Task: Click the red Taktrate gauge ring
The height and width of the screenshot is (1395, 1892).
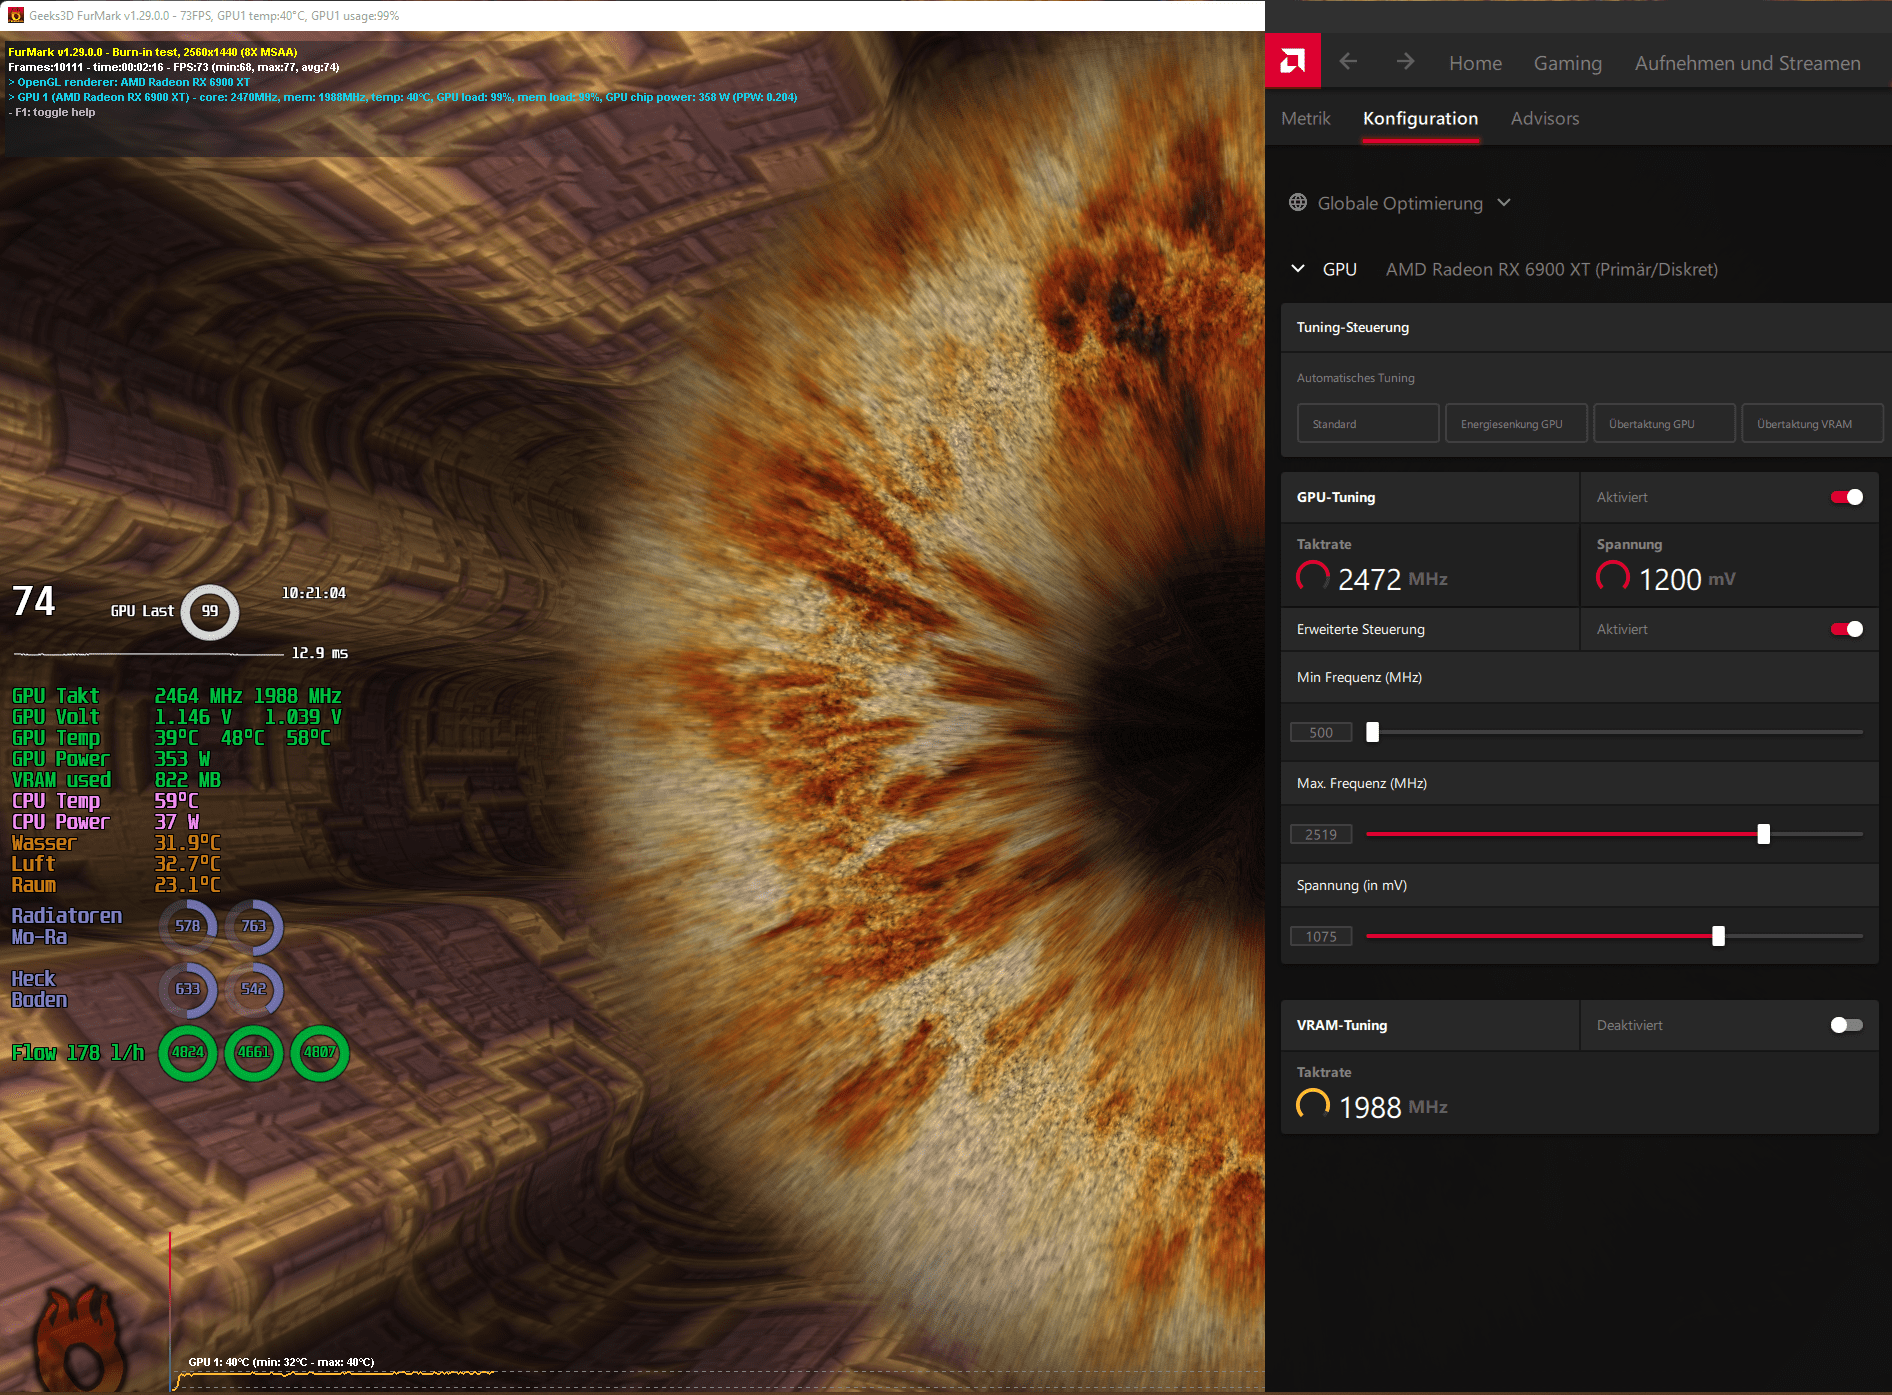Action: click(1313, 577)
